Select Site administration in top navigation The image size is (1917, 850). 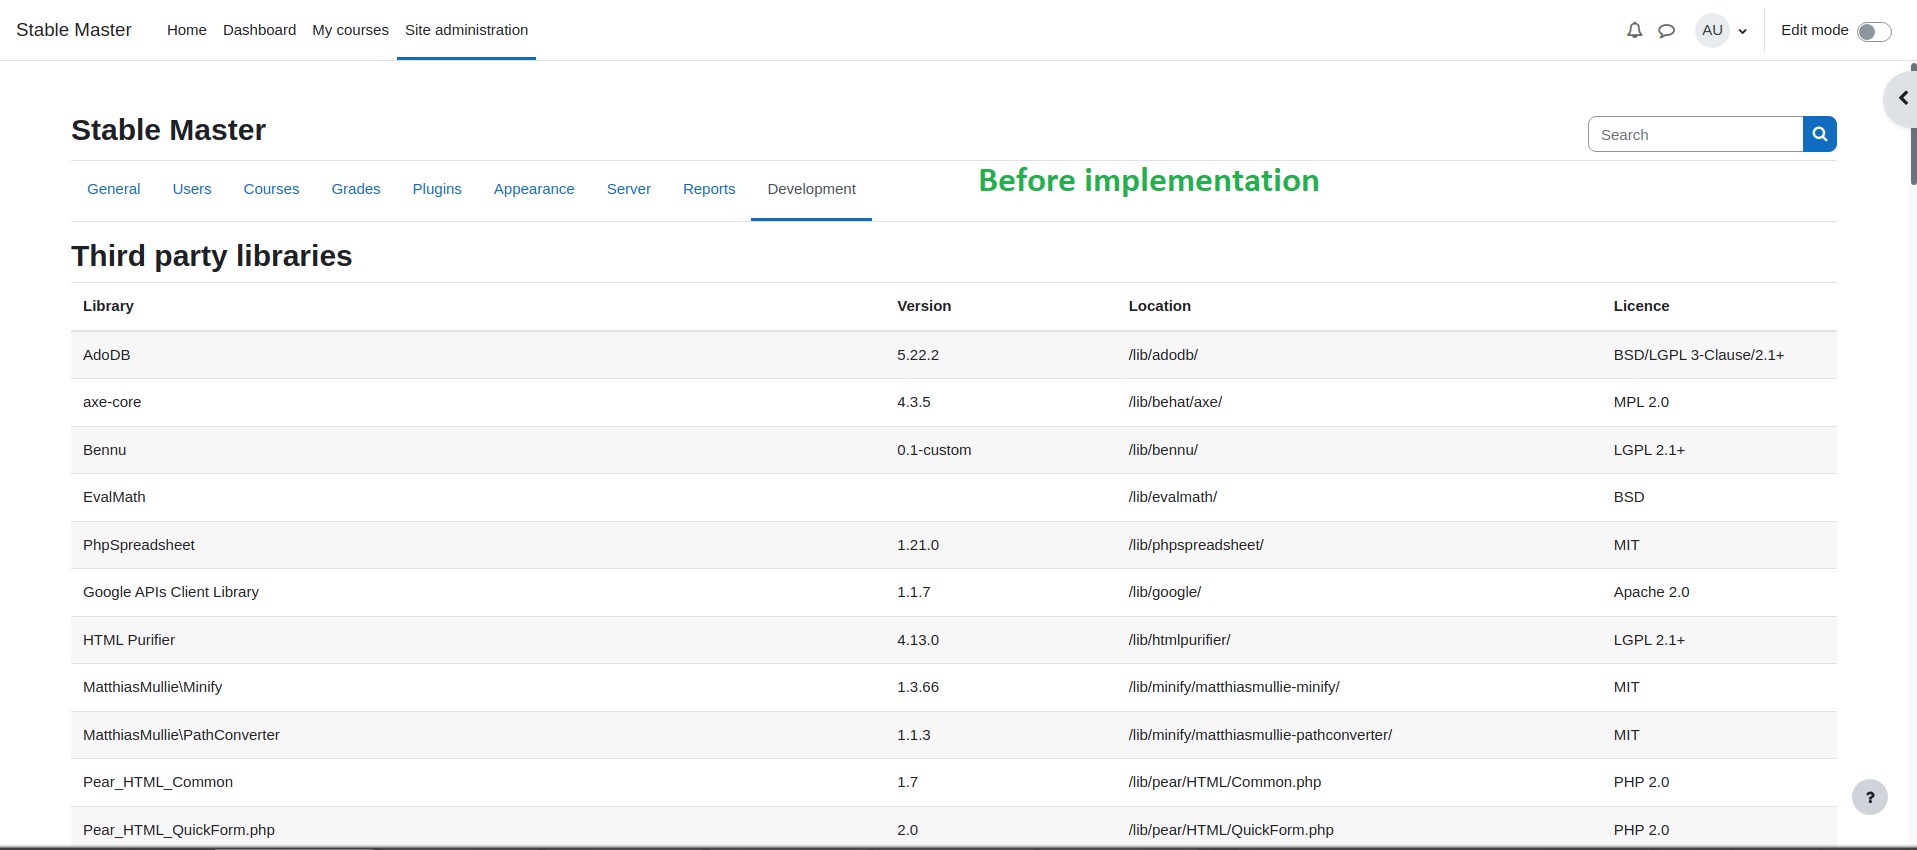(x=466, y=30)
